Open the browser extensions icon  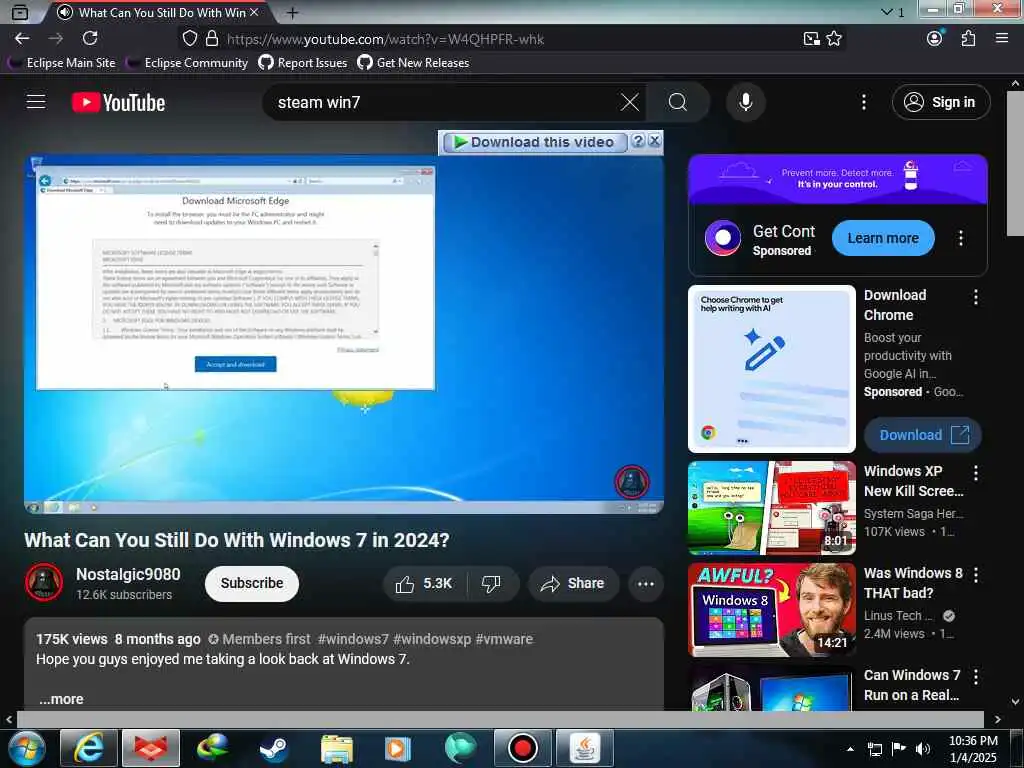coord(968,39)
